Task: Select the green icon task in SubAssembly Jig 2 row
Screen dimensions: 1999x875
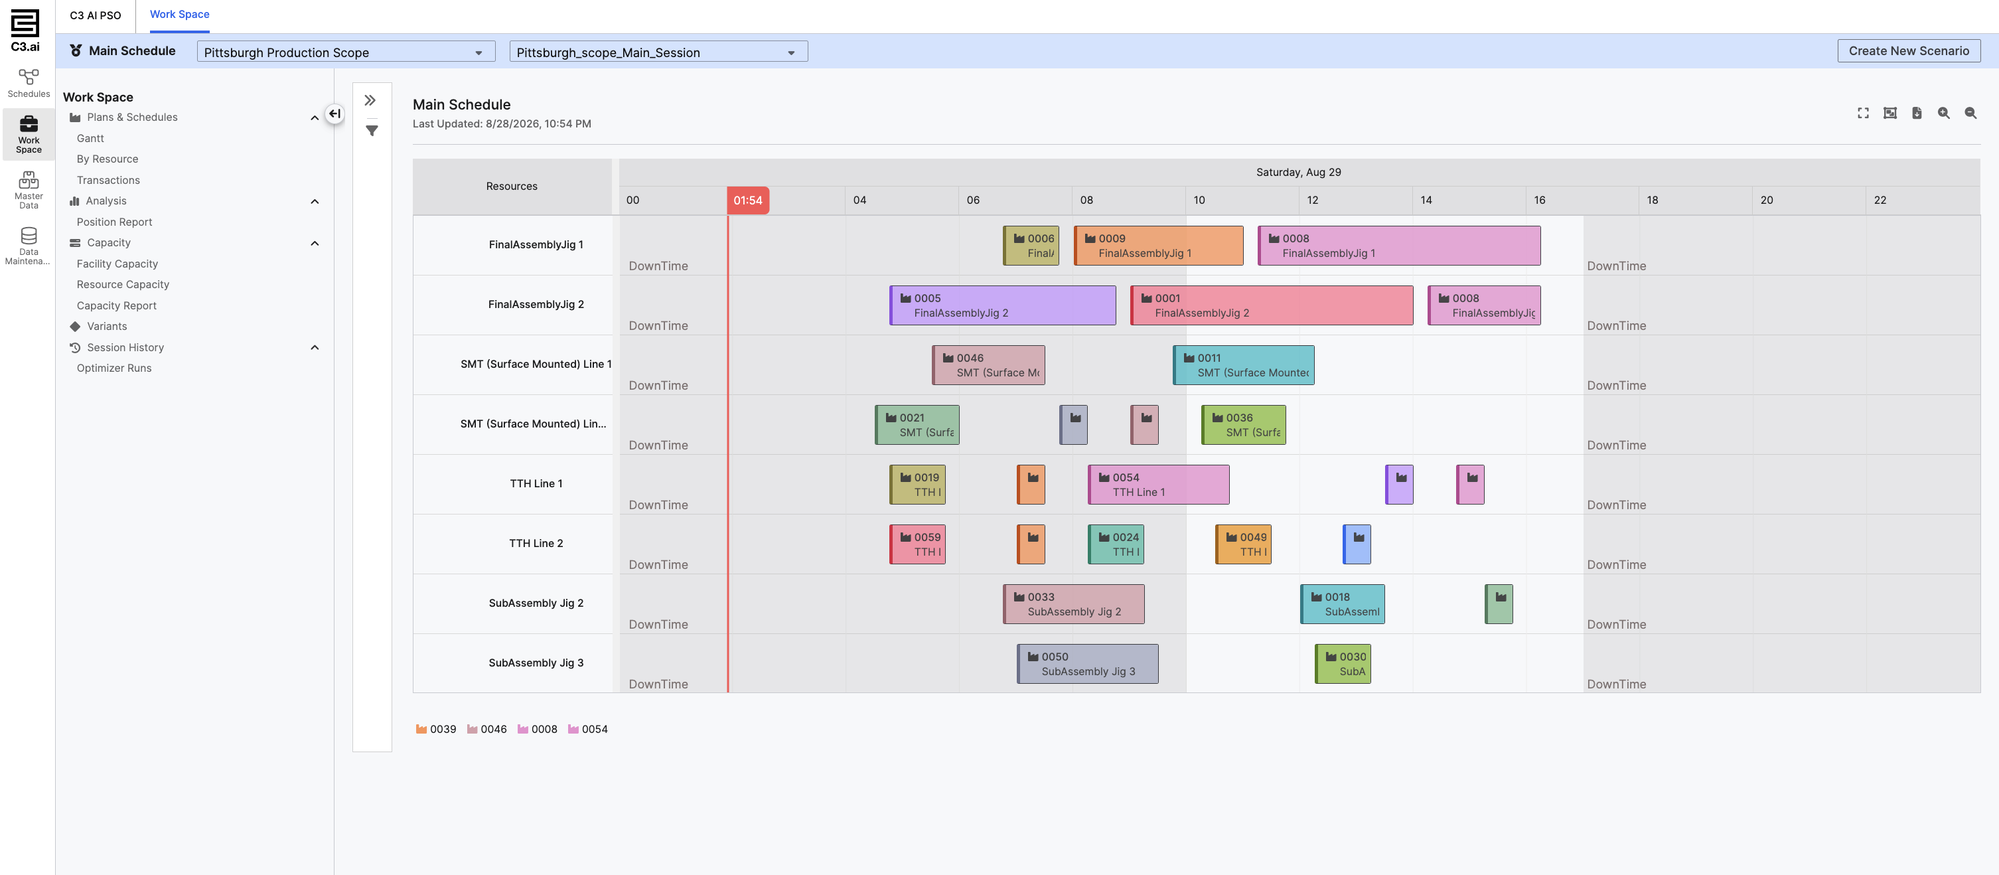Action: pos(1499,604)
